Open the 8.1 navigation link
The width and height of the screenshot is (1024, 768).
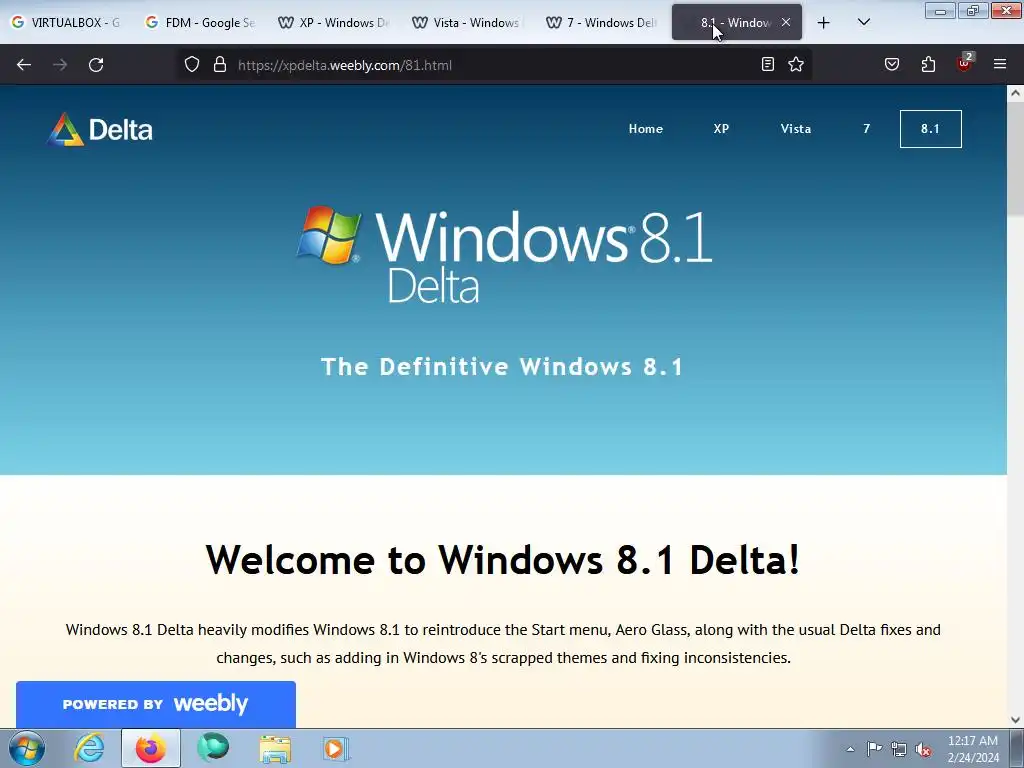931,129
